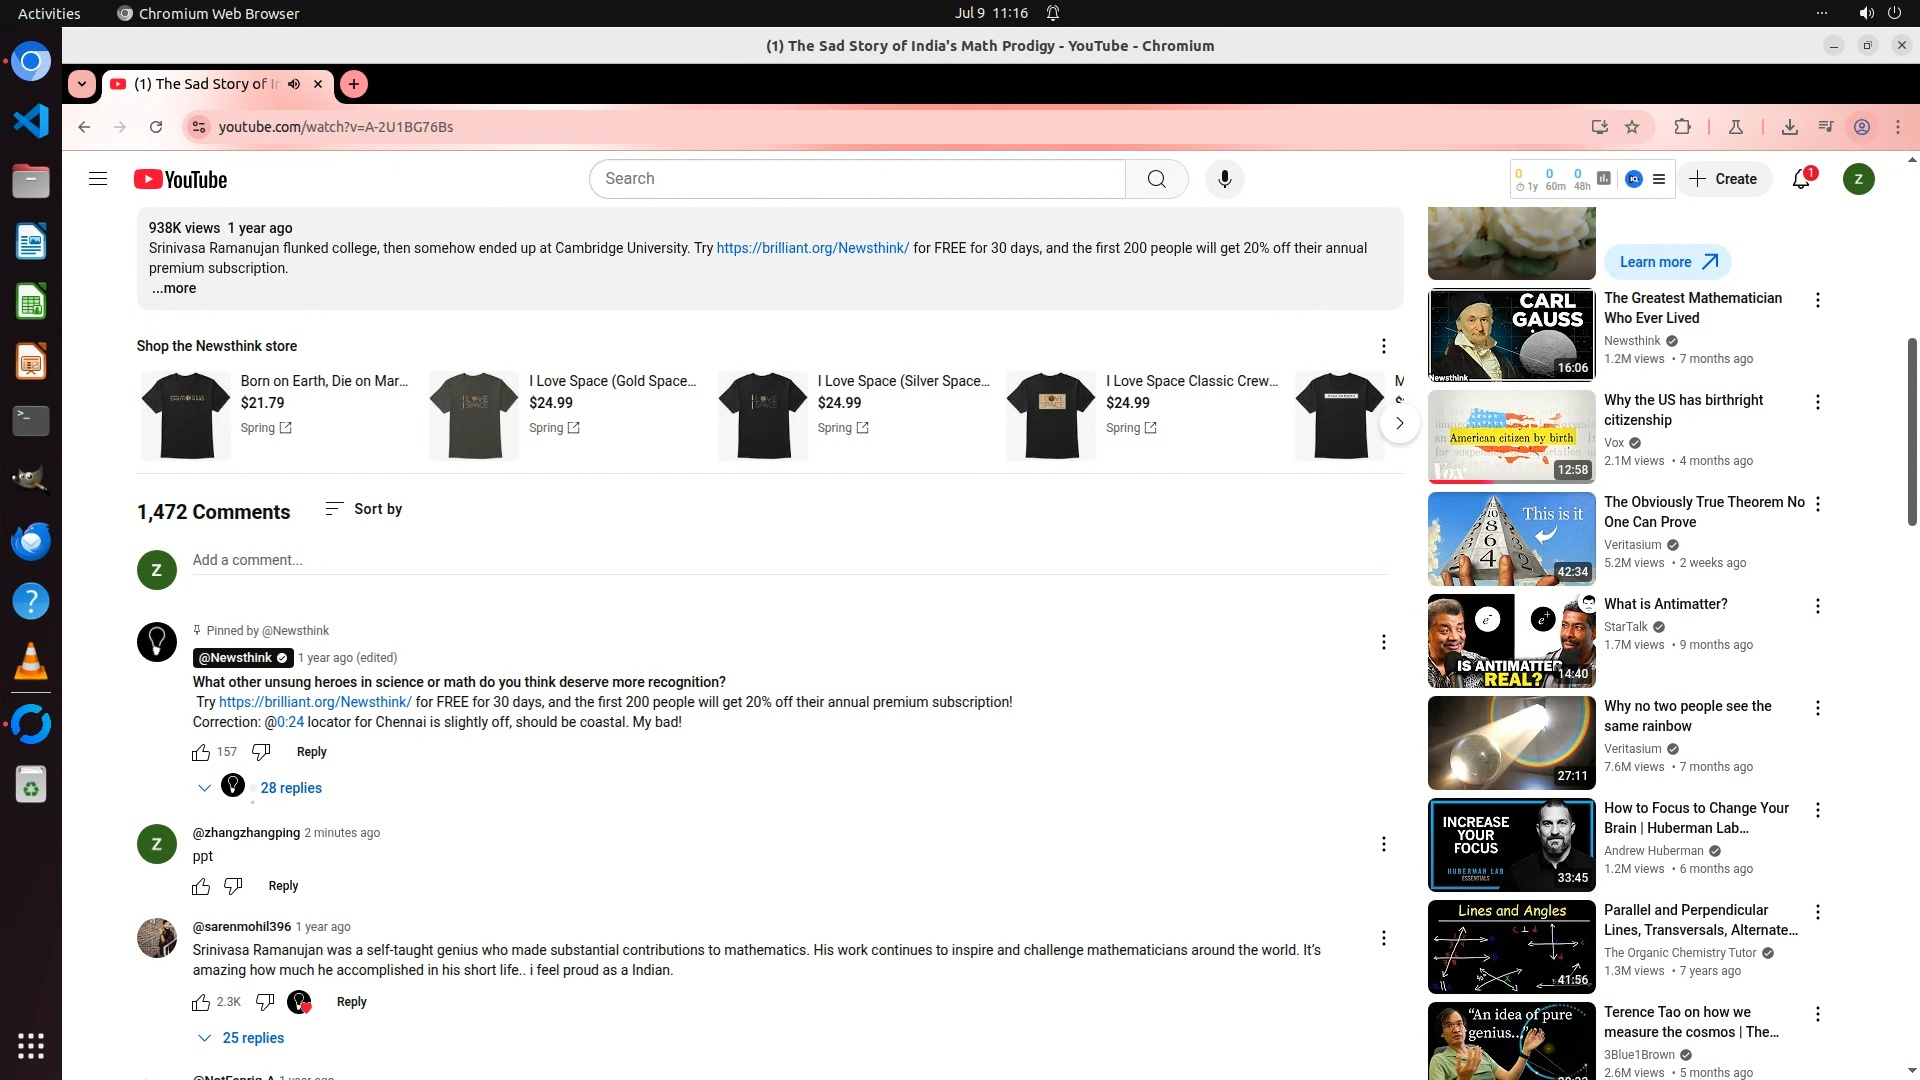Click the search magnifier button
Image resolution: width=1920 pixels, height=1080 pixels.
1156,179
